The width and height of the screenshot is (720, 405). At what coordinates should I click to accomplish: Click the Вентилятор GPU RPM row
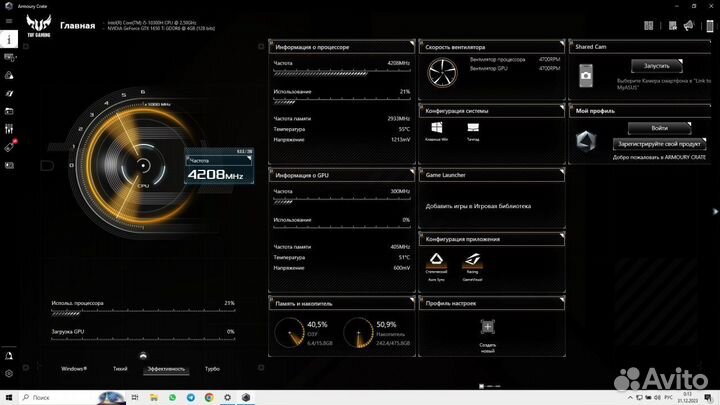[515, 68]
